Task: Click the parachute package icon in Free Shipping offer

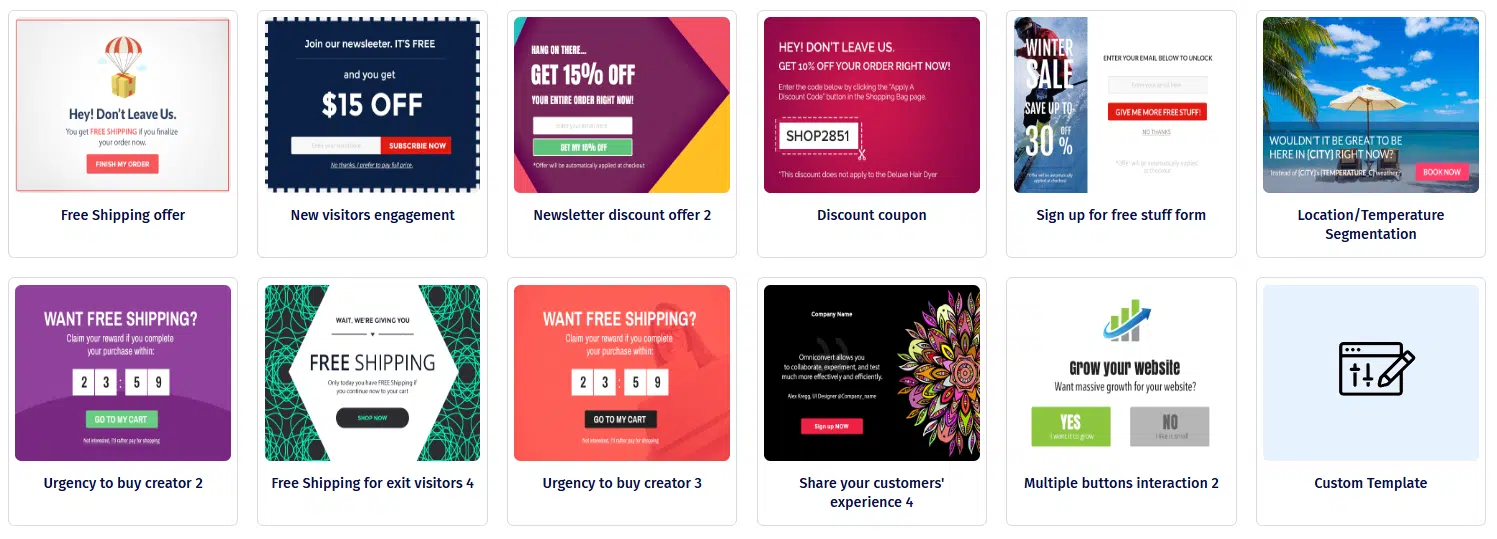Action: (x=123, y=67)
